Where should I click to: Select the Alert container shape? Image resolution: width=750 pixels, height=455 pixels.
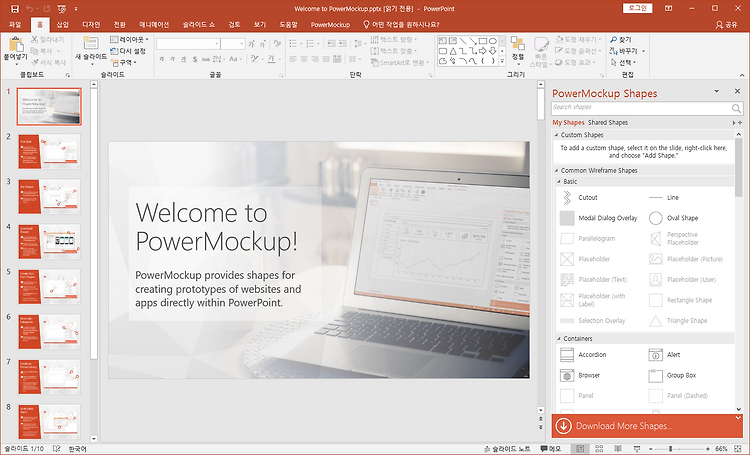point(664,355)
